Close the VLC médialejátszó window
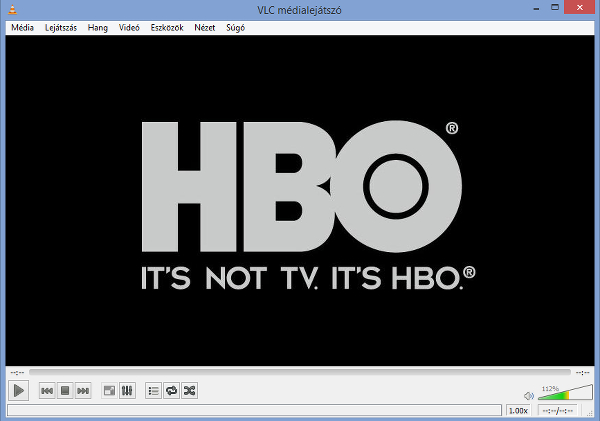 point(580,7)
